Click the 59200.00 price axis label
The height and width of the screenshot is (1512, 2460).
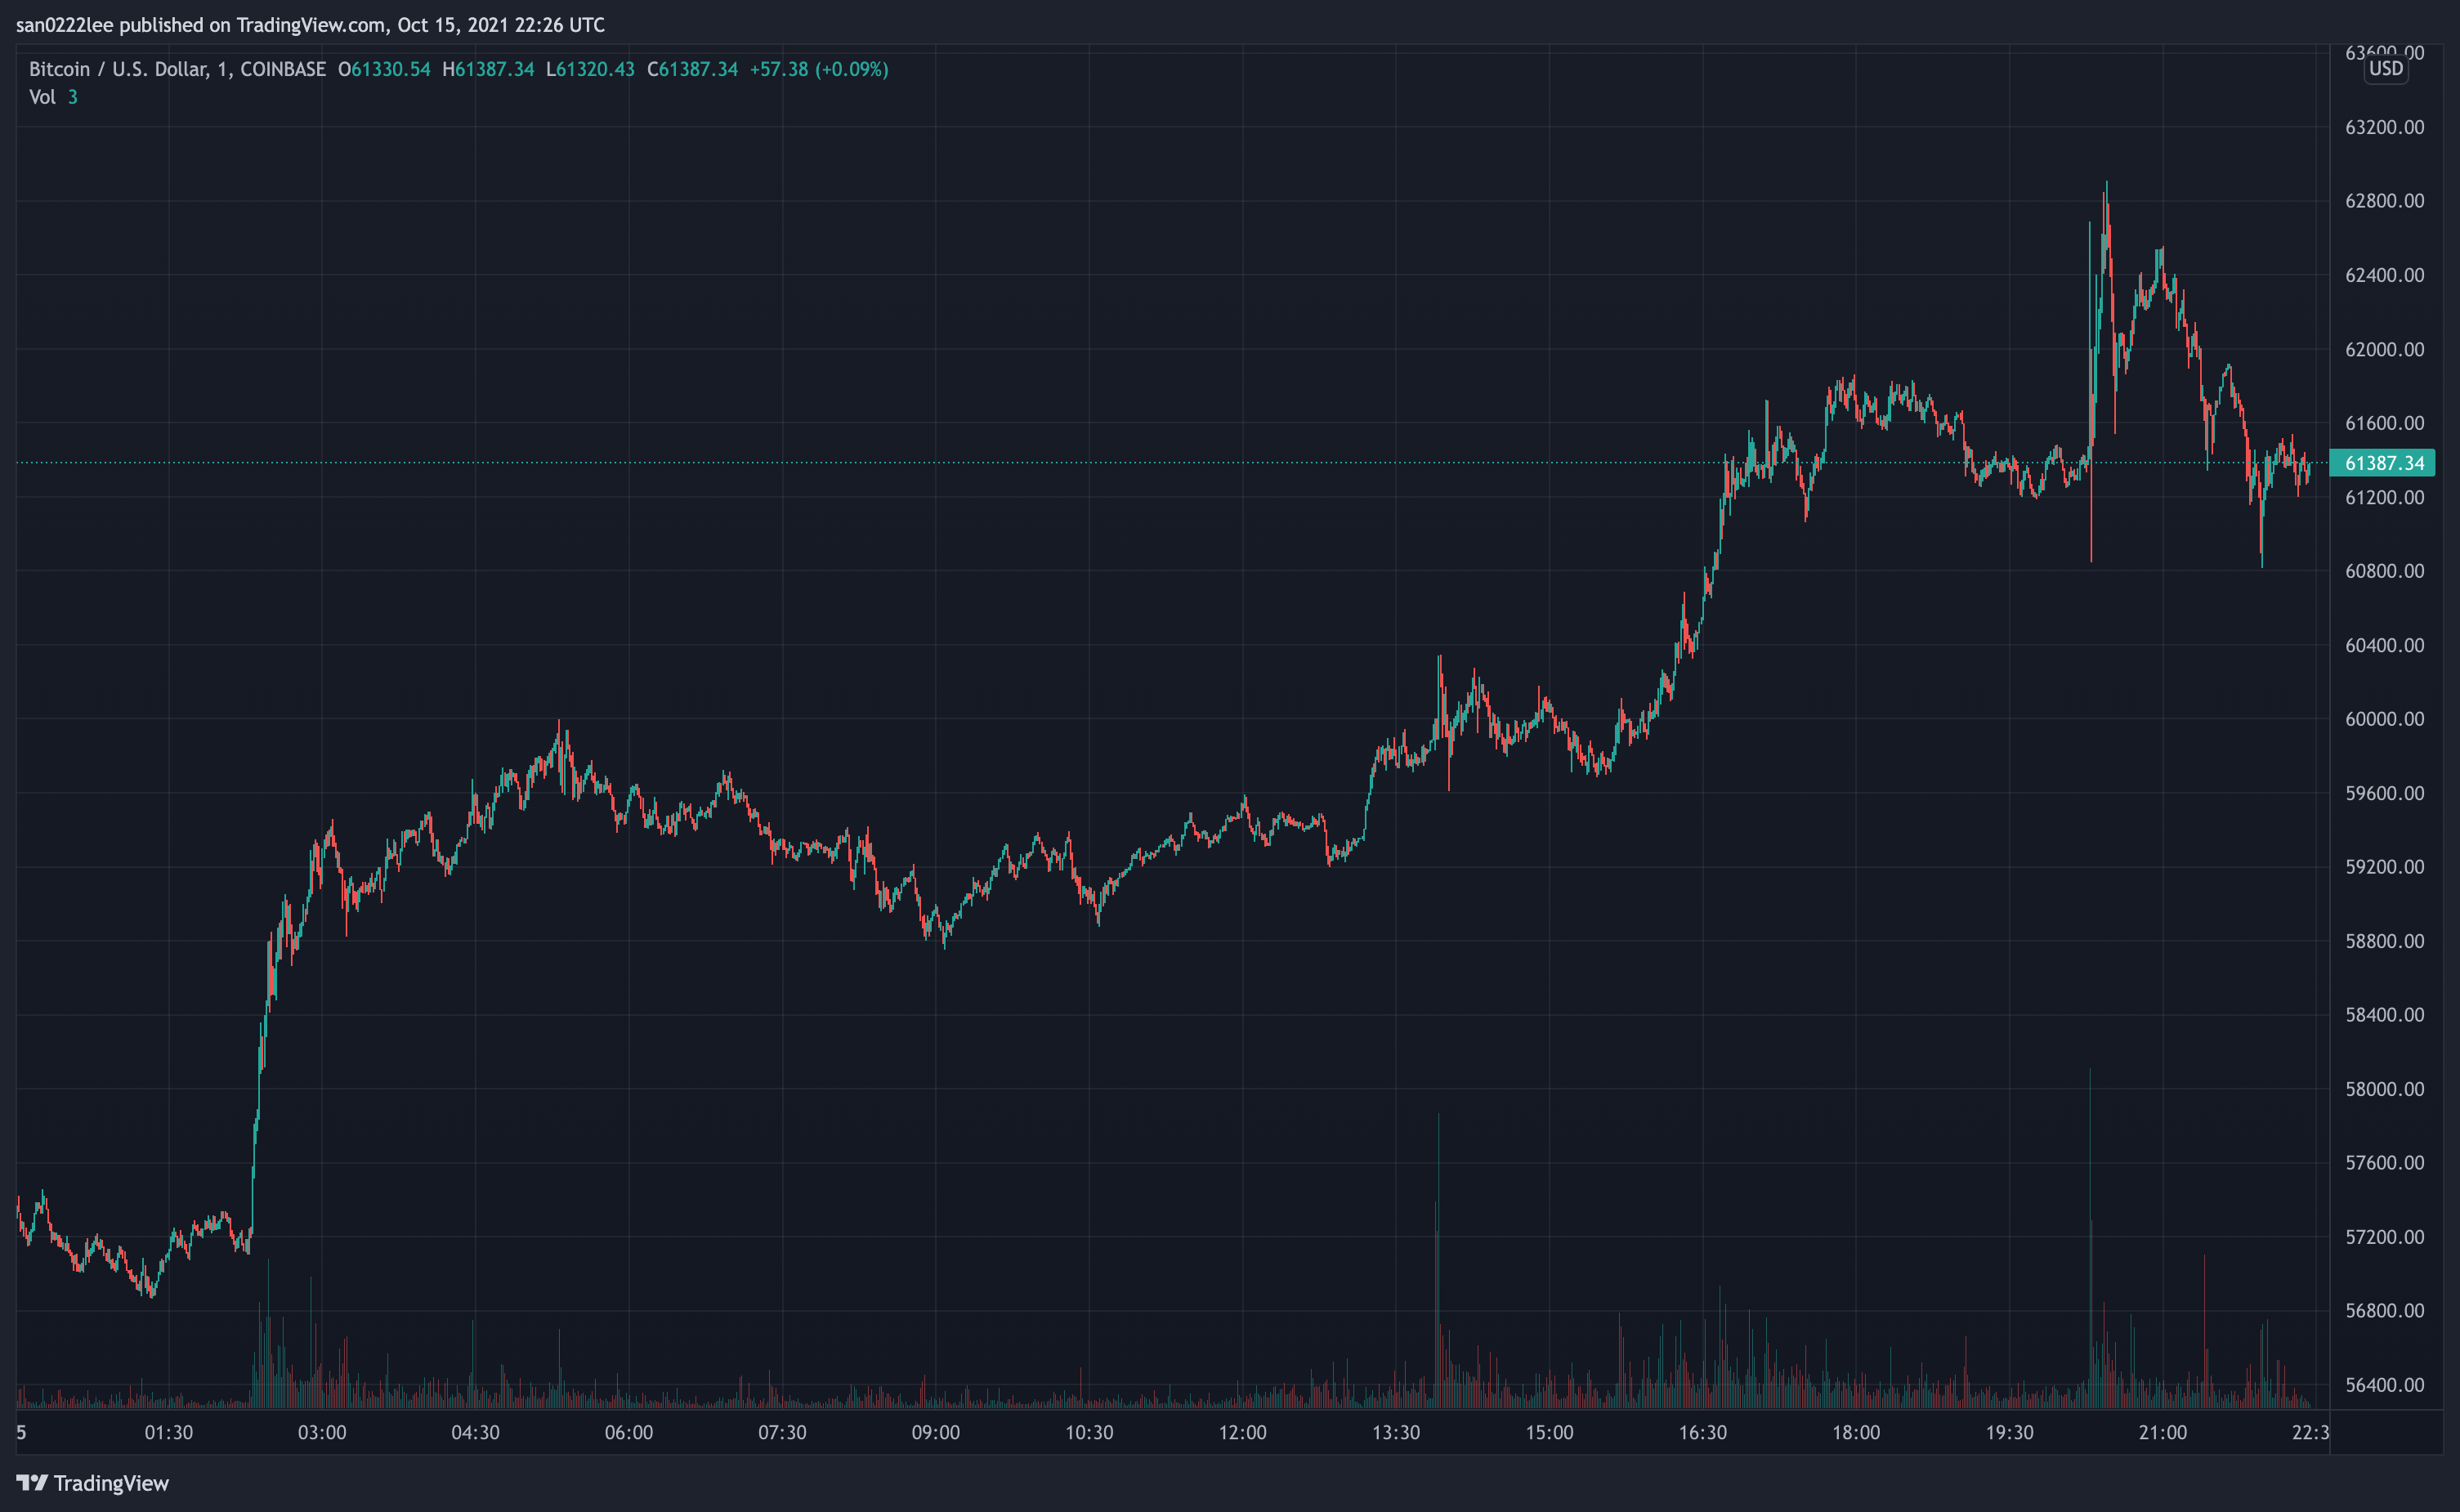pyautogui.click(x=2385, y=867)
